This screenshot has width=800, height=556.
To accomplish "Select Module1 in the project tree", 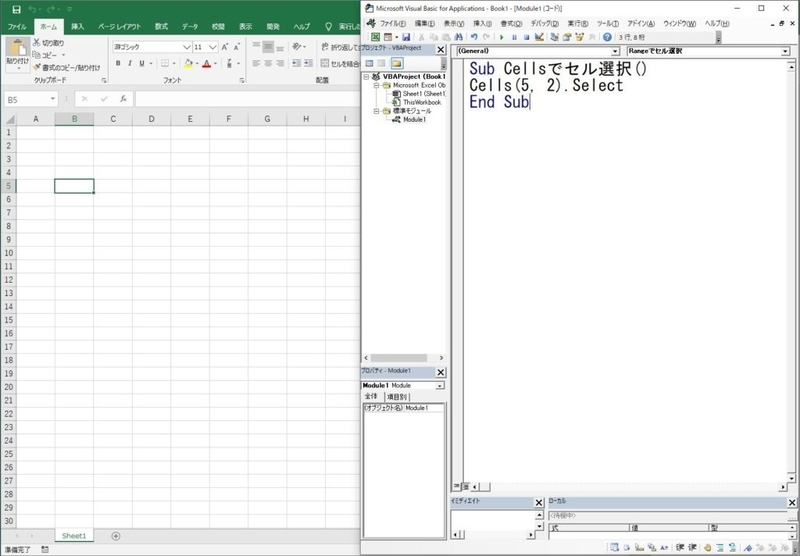I will coord(414,119).
